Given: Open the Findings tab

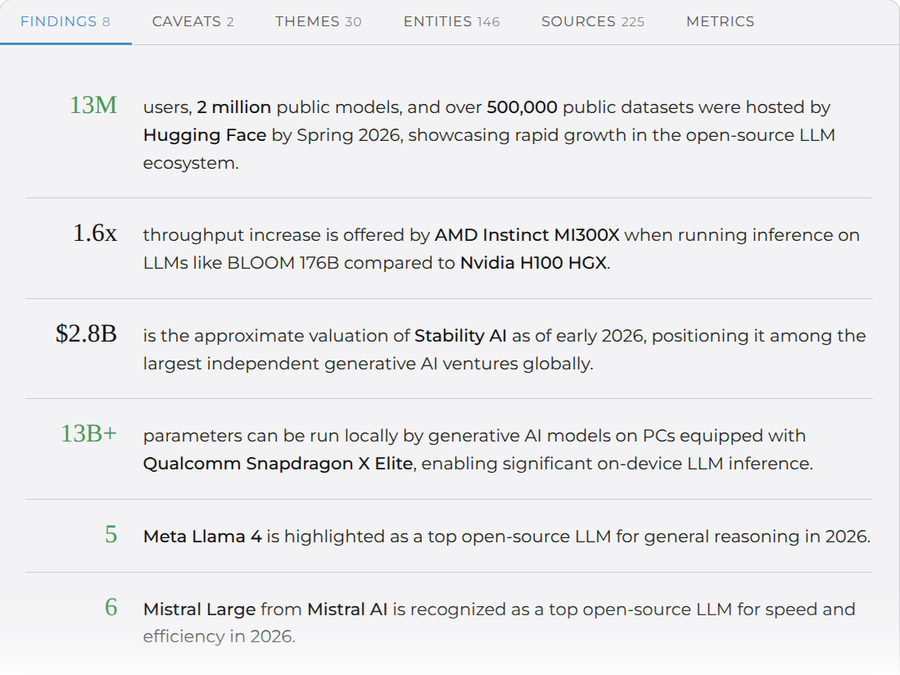Looking at the screenshot, I should click(x=65, y=22).
